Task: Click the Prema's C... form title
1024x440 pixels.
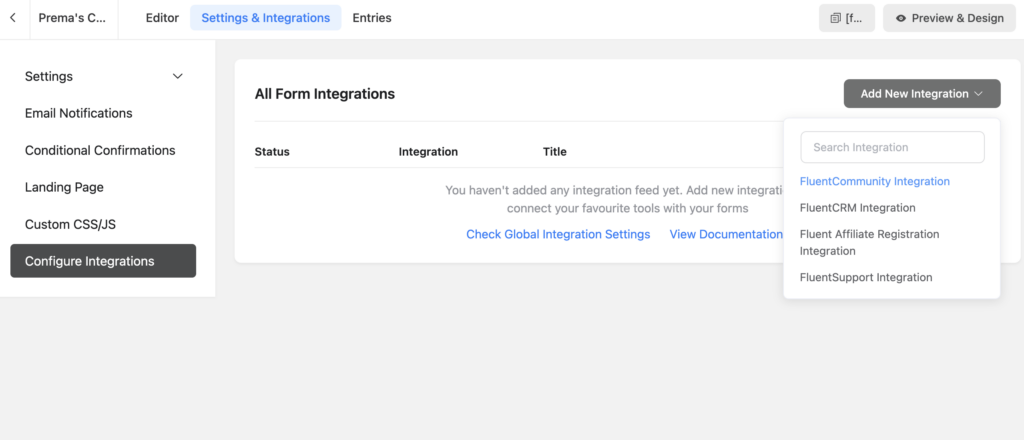Action: (72, 18)
